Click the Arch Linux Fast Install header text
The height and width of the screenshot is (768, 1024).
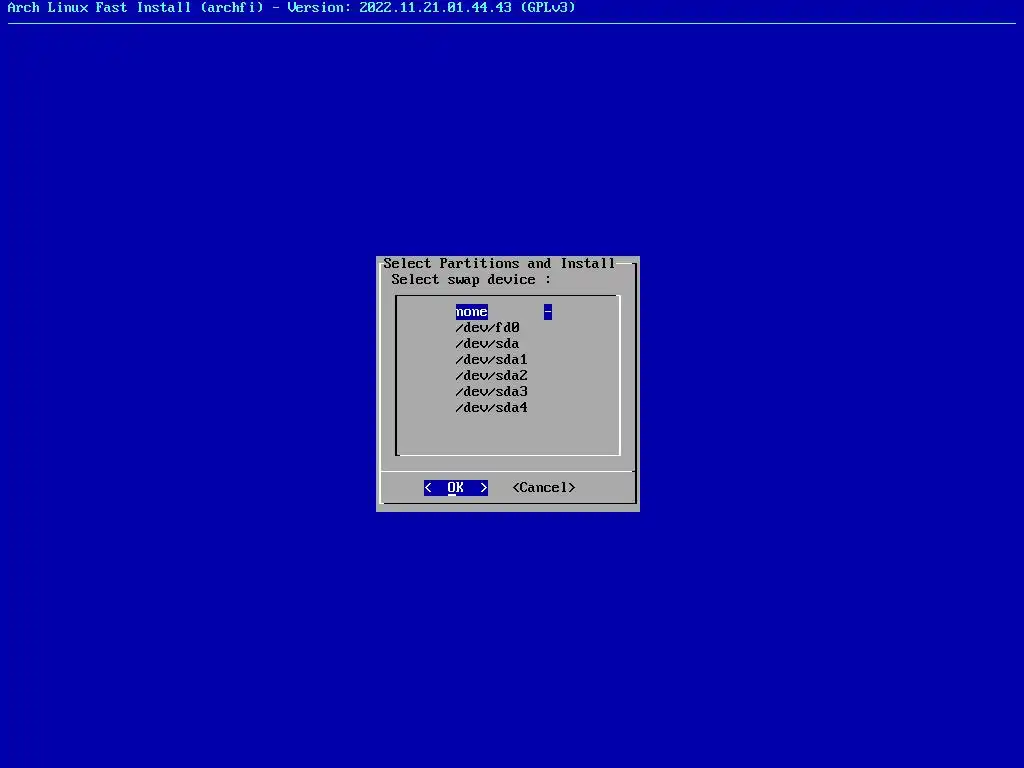click(291, 8)
